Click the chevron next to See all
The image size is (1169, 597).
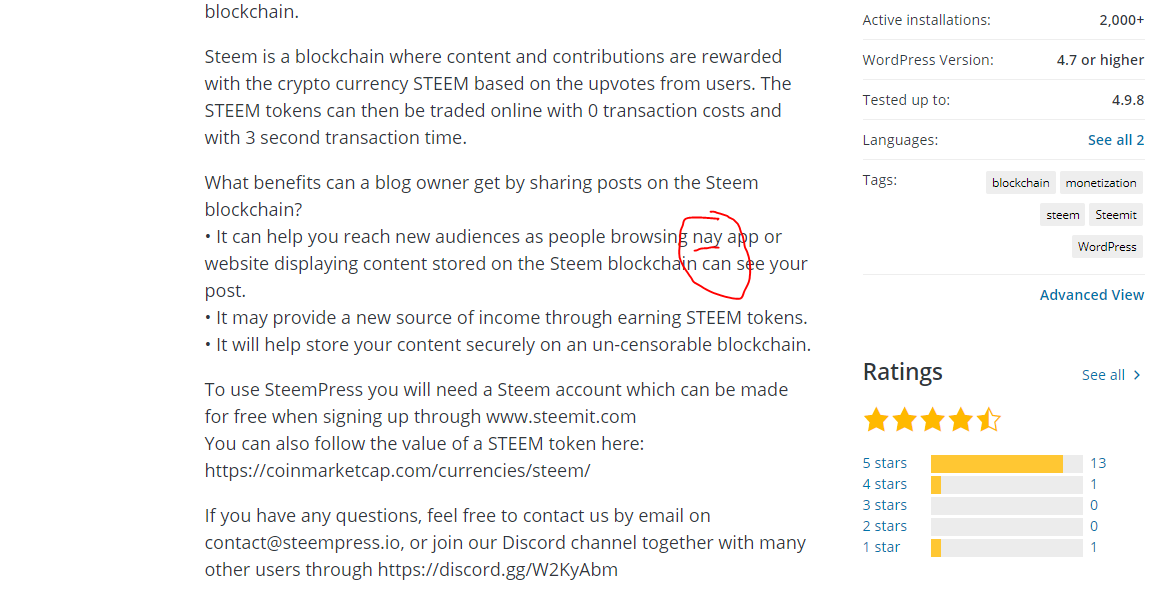pos(1137,375)
